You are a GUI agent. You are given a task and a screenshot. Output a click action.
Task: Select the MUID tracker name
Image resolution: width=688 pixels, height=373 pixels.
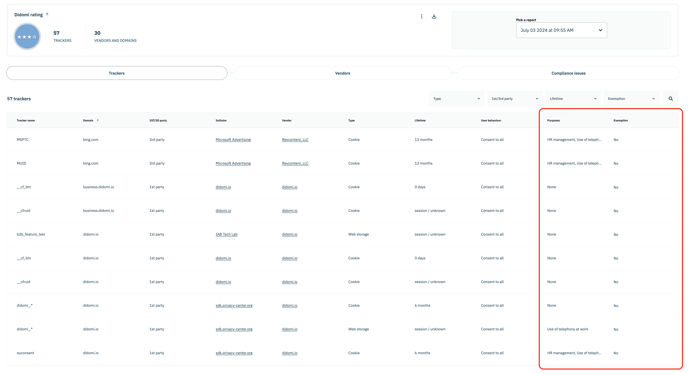tap(22, 163)
